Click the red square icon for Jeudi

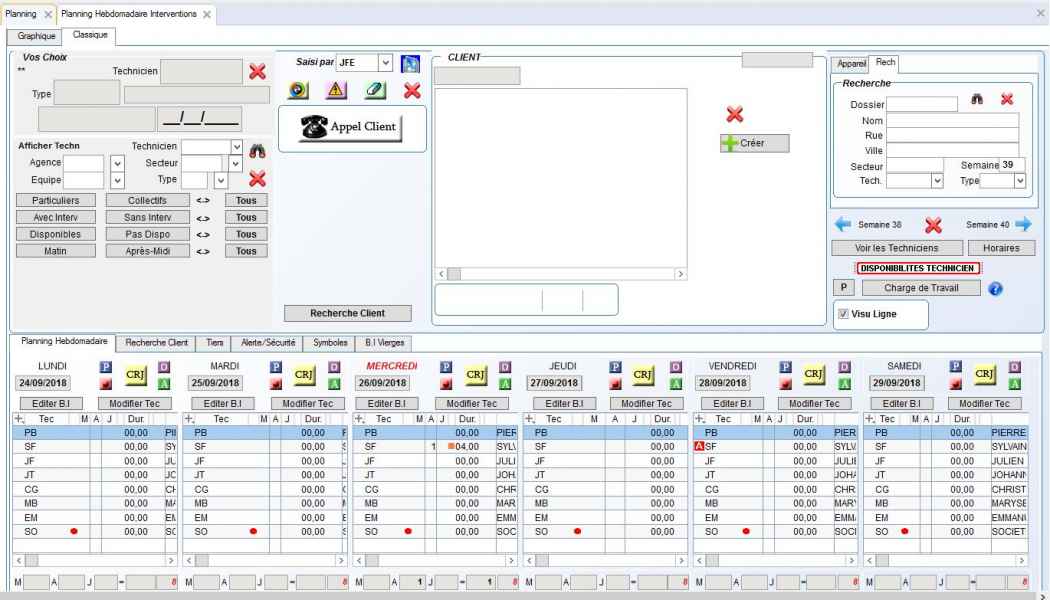tap(615, 384)
